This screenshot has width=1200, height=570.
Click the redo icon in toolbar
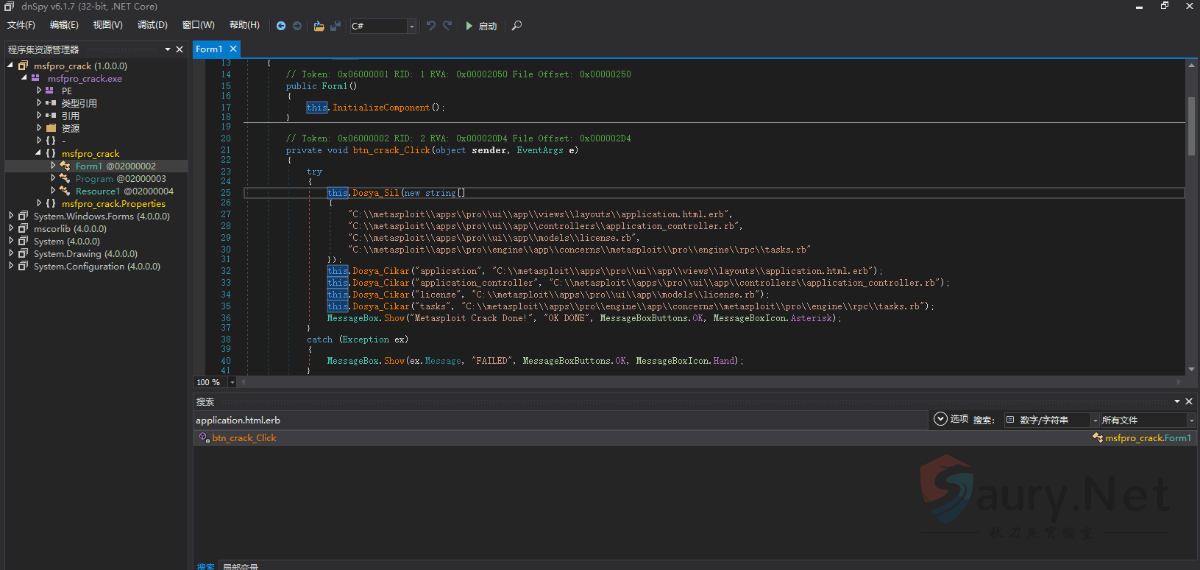(x=447, y=26)
